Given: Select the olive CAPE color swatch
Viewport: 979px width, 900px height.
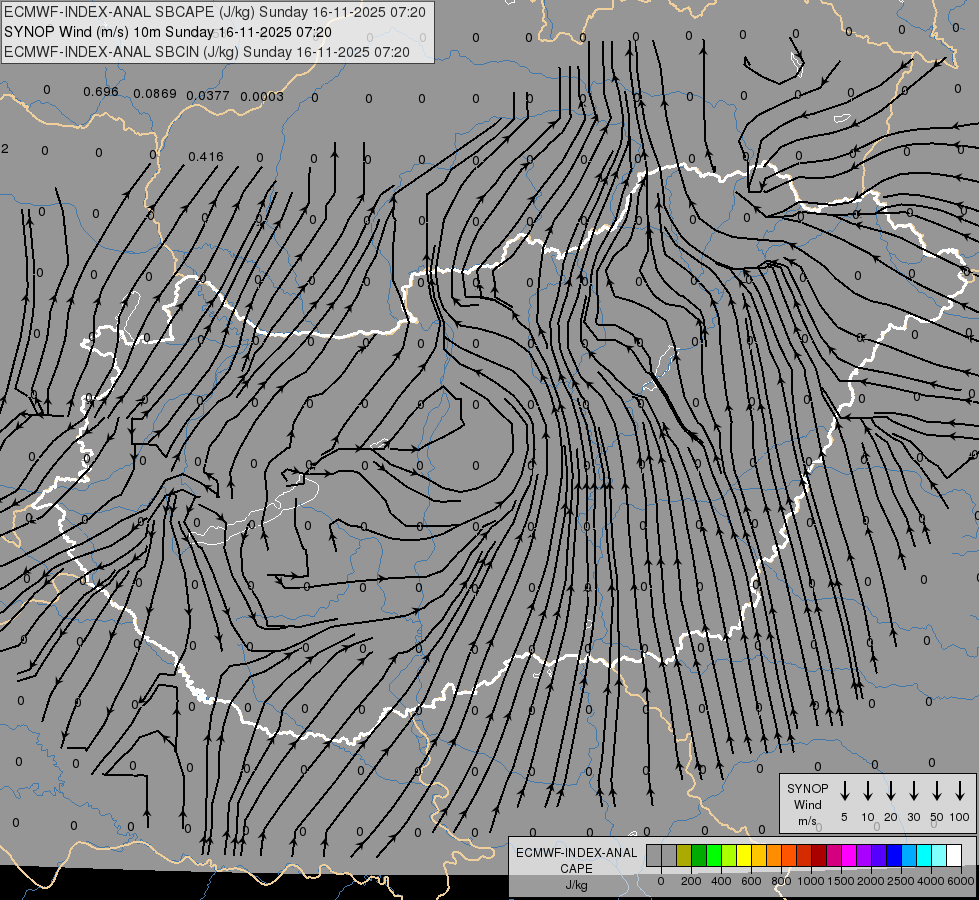Looking at the screenshot, I should (x=684, y=855).
